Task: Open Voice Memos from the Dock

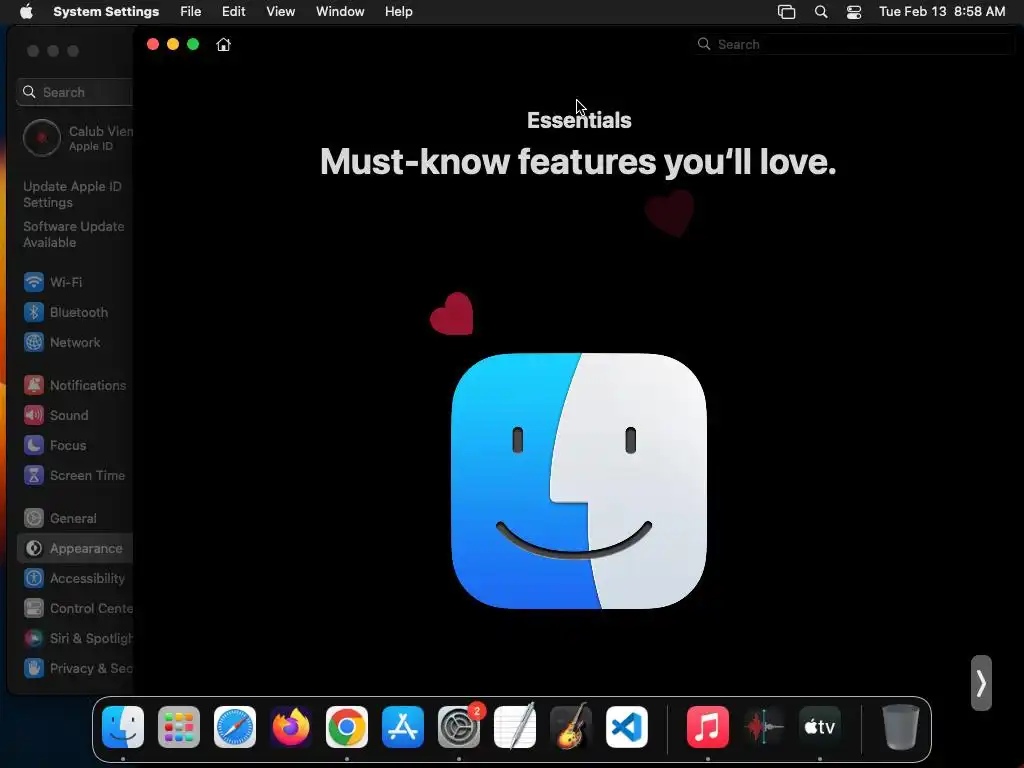Action: 764,727
